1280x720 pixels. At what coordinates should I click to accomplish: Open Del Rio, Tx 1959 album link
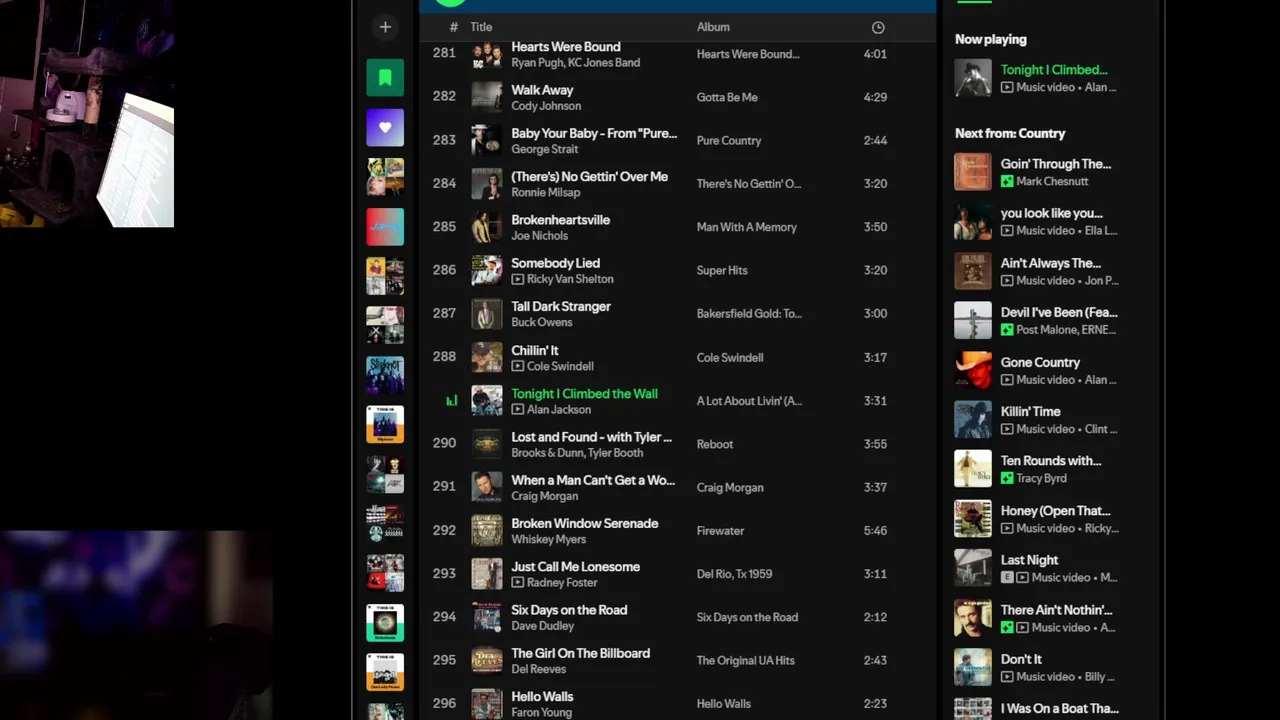[x=735, y=574]
